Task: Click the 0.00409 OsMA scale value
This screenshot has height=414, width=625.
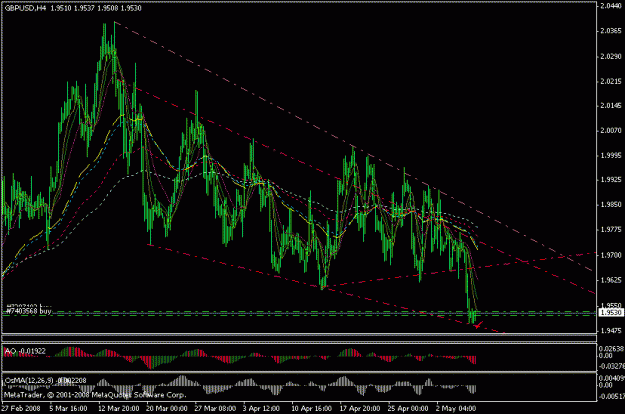Action: point(611,378)
